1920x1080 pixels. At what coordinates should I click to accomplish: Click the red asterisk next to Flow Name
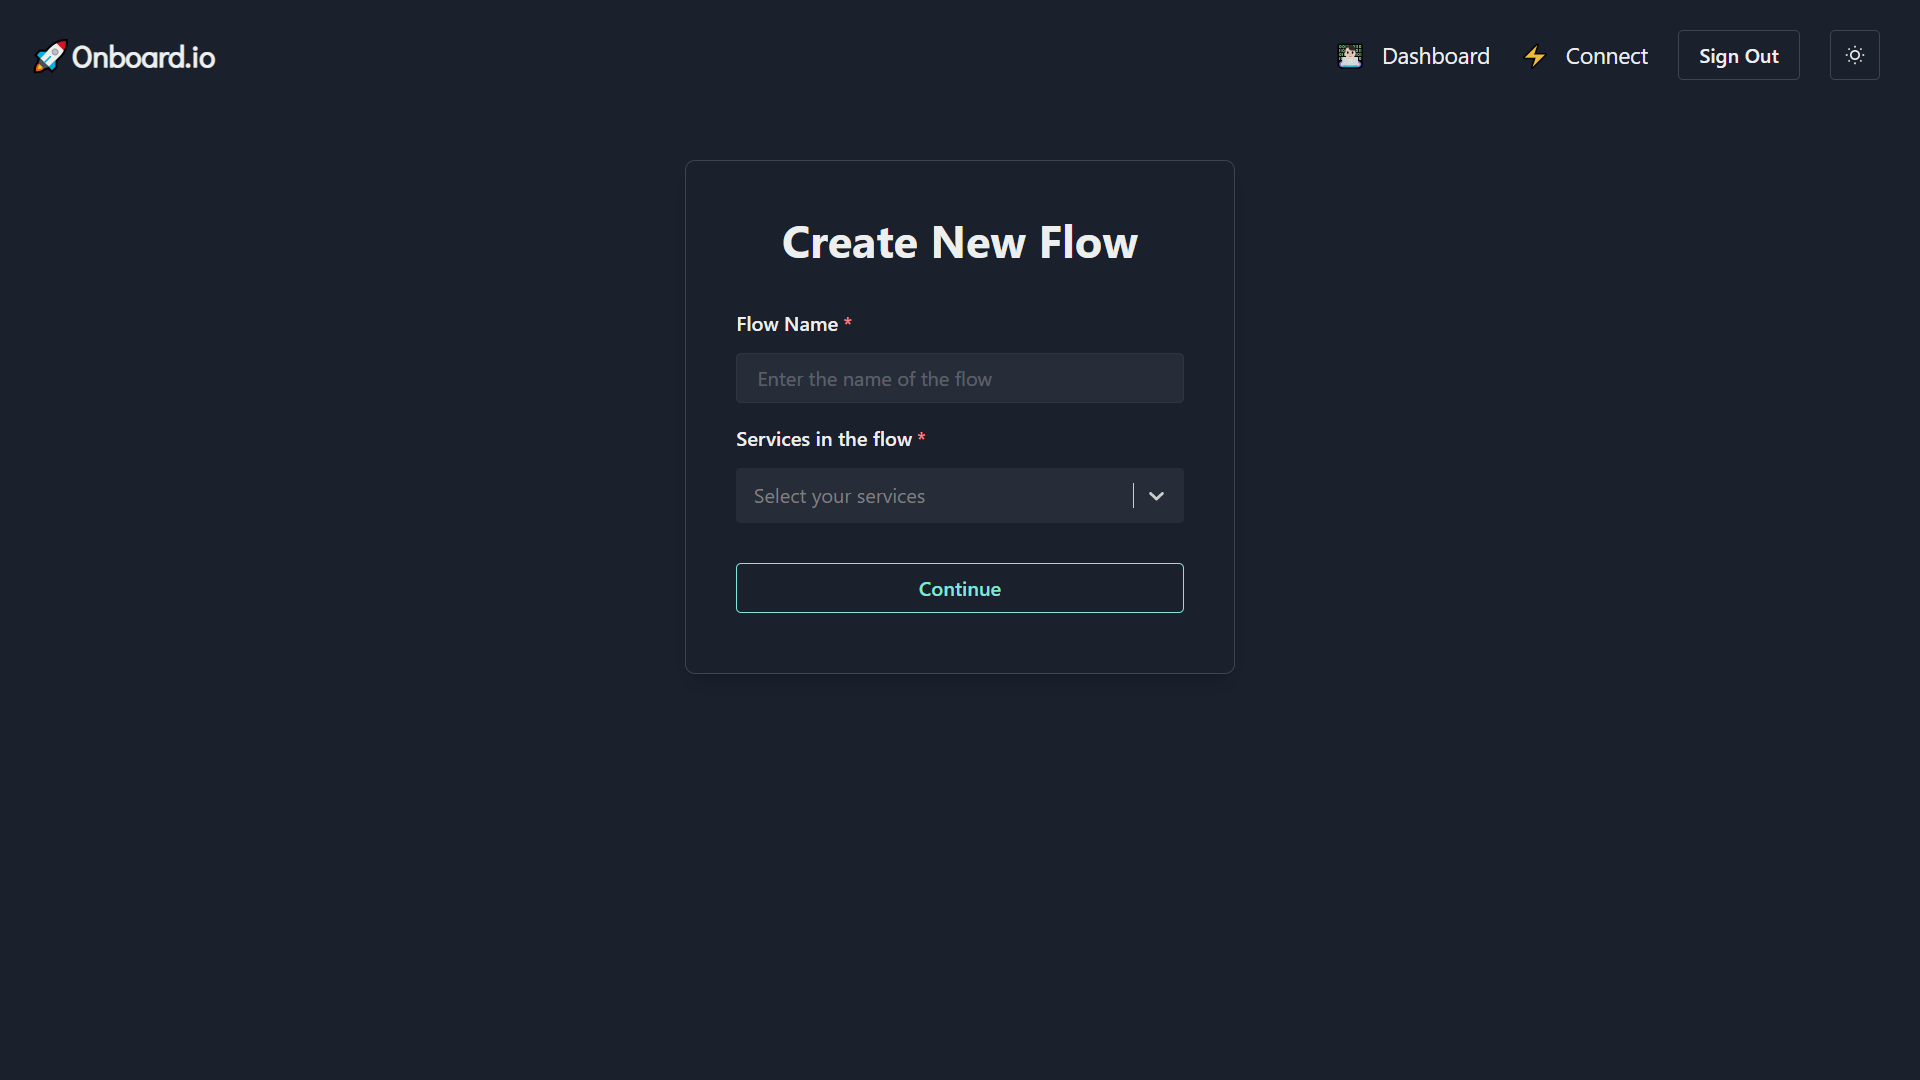tap(848, 323)
